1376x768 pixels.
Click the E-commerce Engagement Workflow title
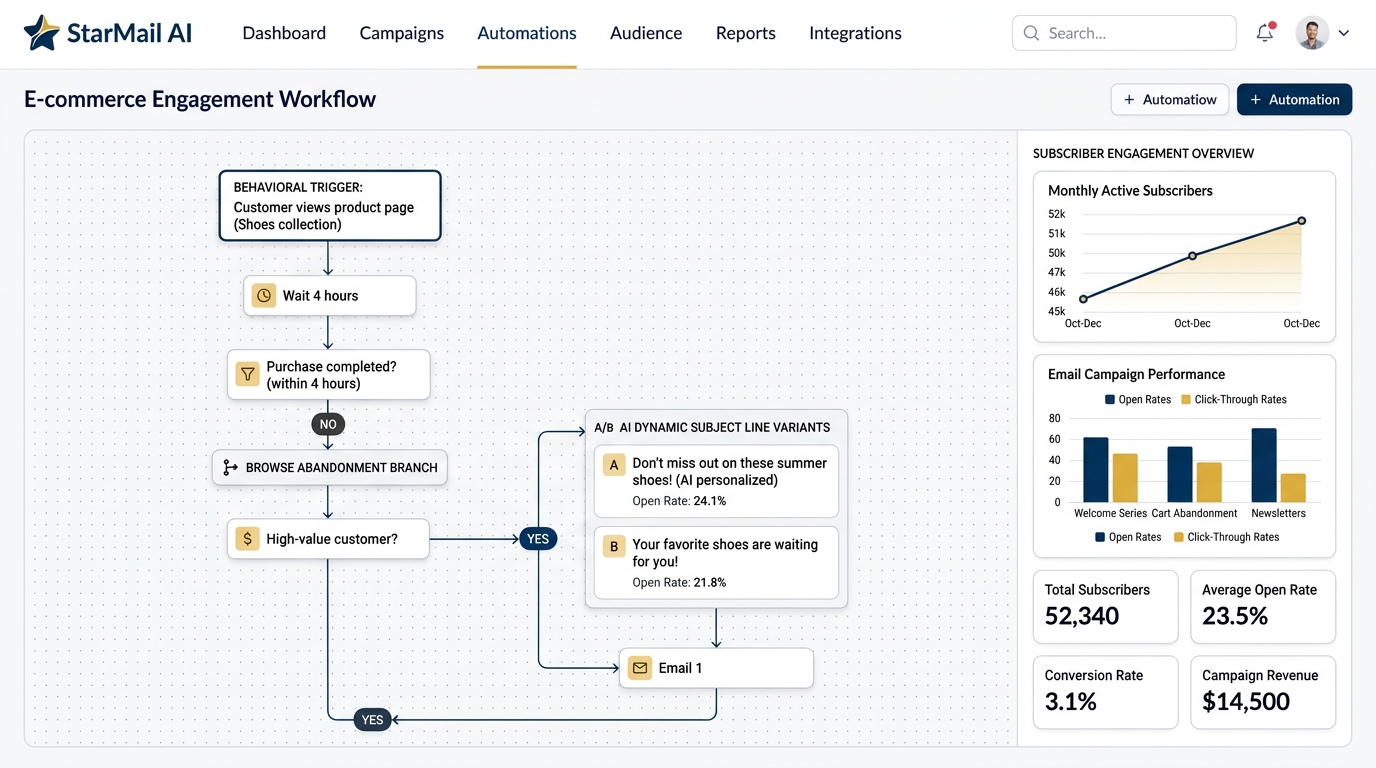(x=200, y=99)
